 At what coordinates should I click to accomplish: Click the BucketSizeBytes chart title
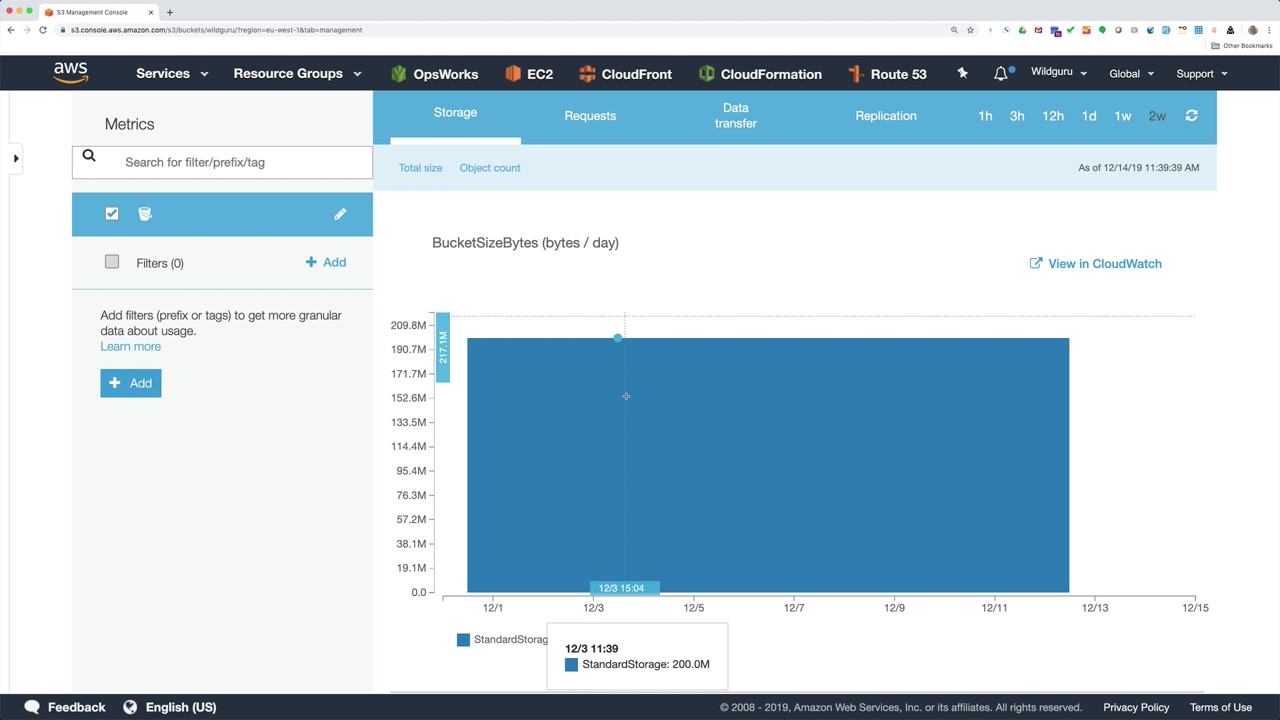tap(525, 243)
